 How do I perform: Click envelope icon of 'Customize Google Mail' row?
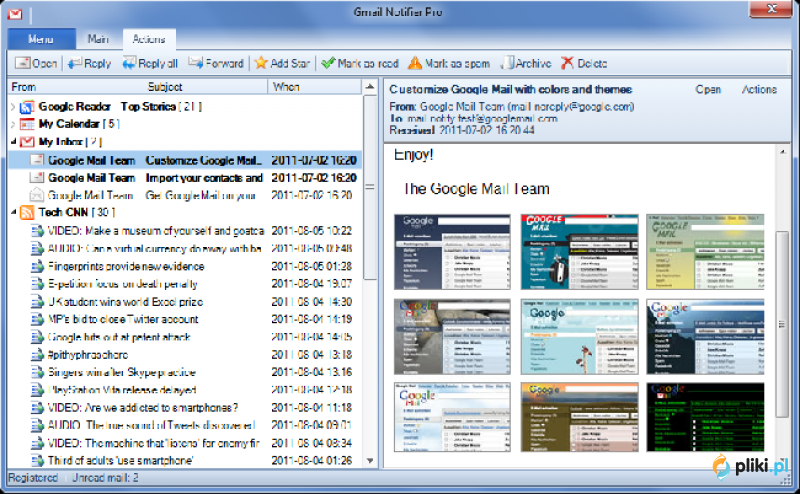pos(37,160)
